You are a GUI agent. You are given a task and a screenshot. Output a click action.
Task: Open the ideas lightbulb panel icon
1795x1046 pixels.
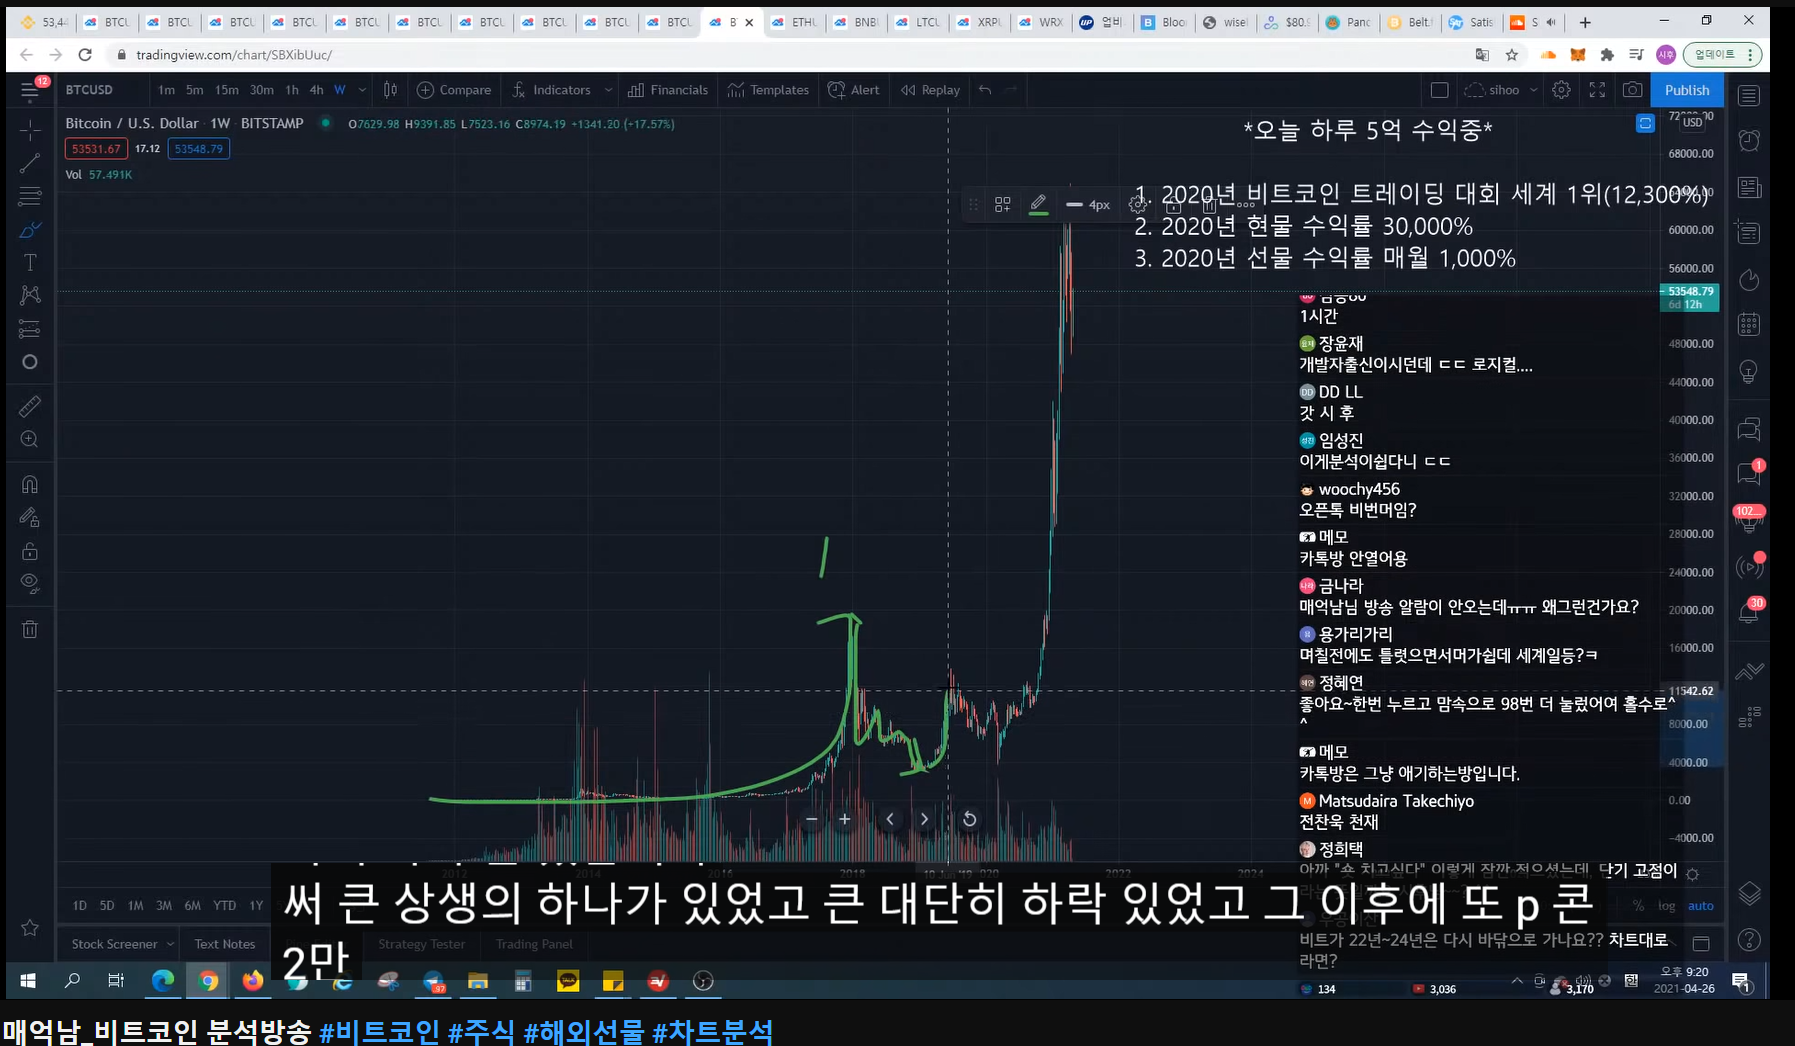click(x=1749, y=371)
